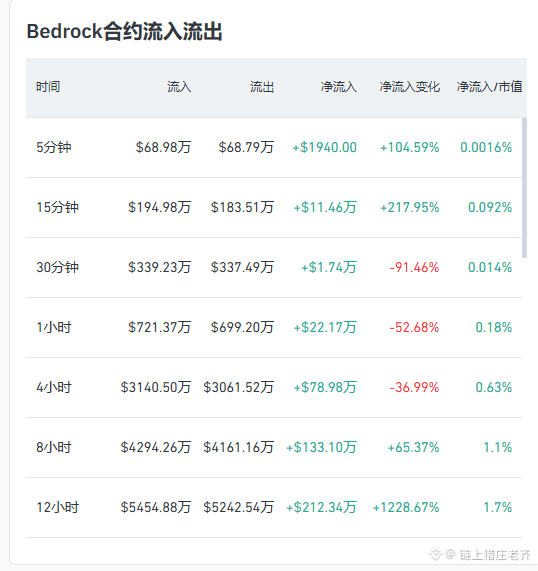
Task: Click the +1228.67% change value
Action: pyautogui.click(x=406, y=507)
